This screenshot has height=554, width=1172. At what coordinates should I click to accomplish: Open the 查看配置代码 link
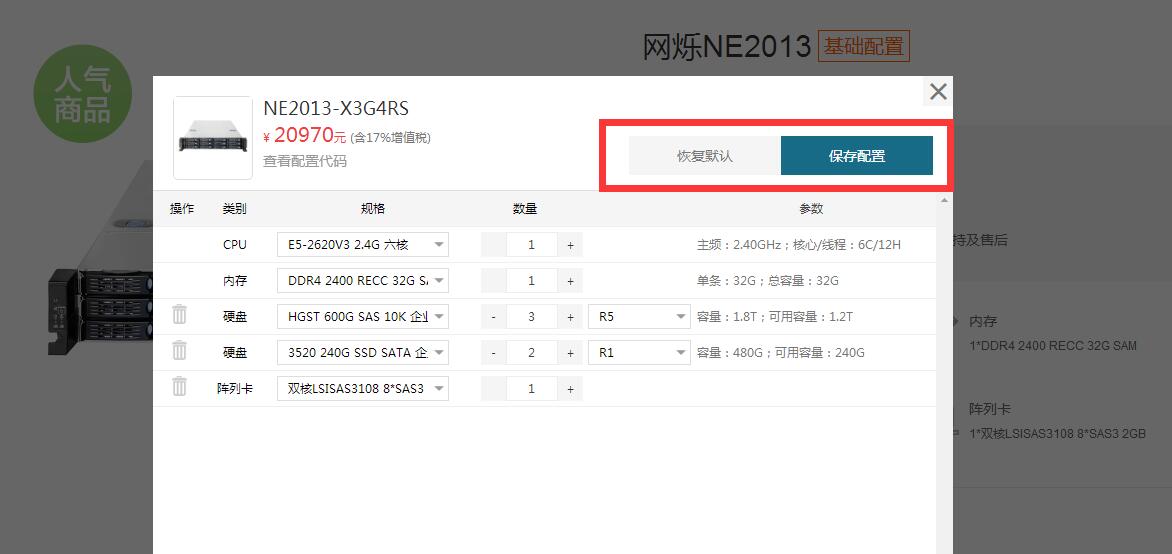(305, 161)
